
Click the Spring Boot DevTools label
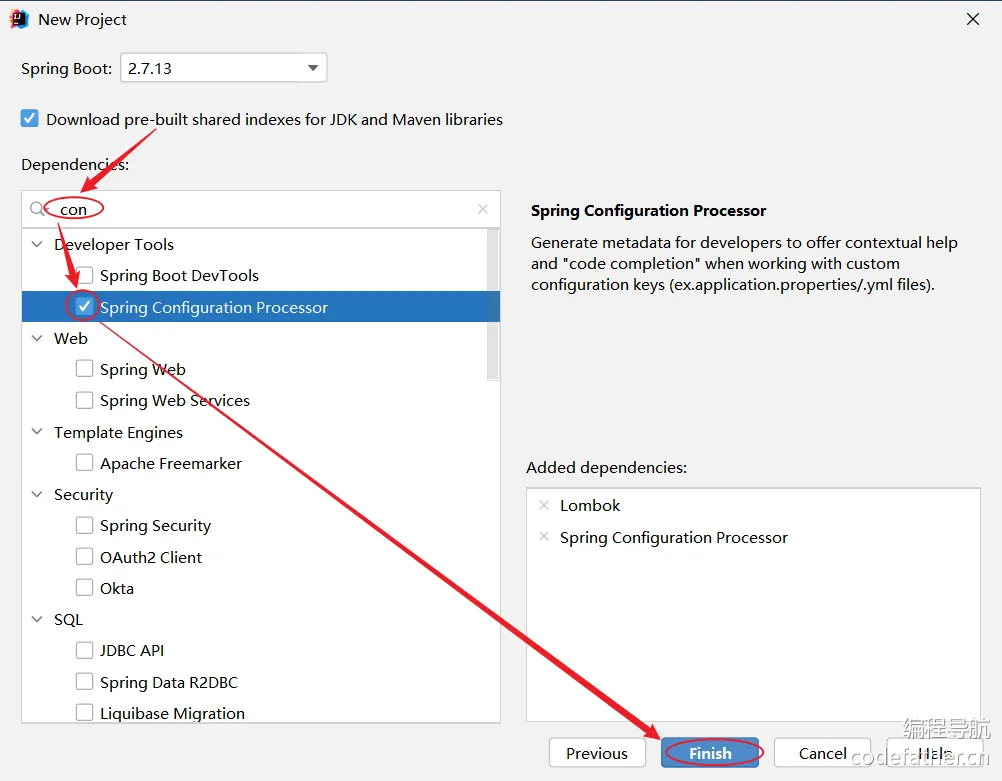[179, 275]
